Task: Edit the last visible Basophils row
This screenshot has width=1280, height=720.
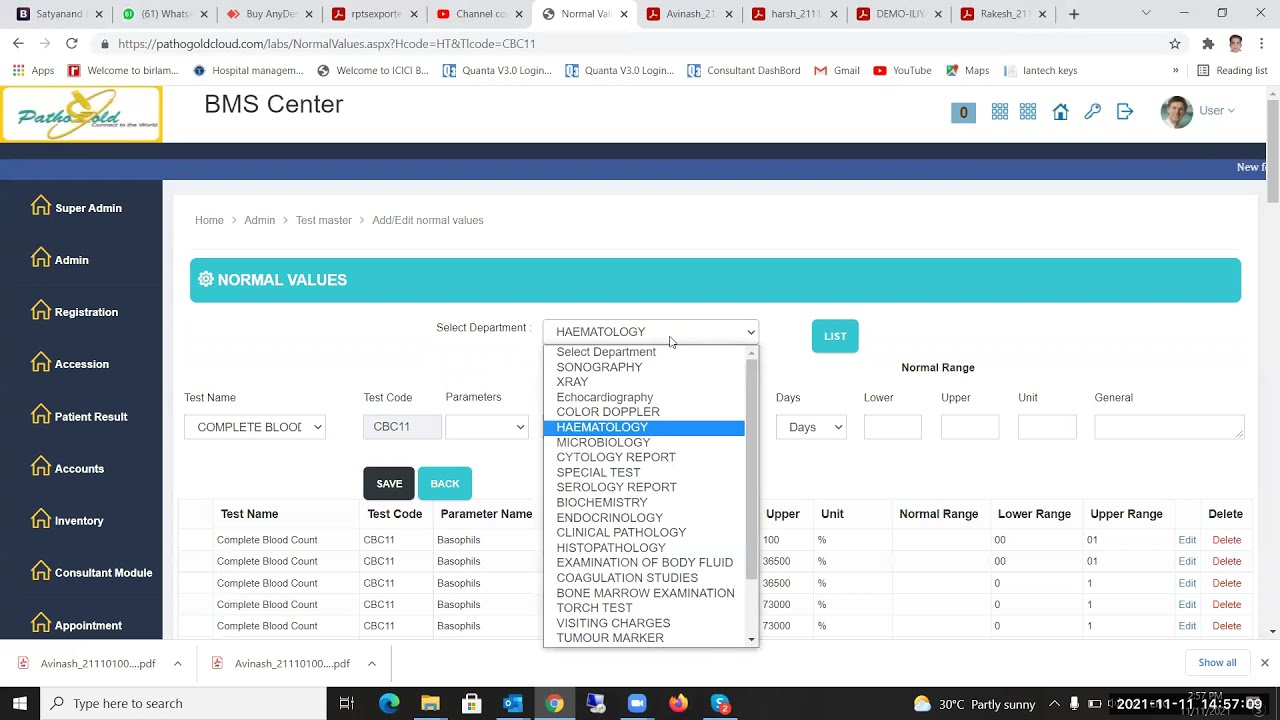Action: tap(1187, 626)
